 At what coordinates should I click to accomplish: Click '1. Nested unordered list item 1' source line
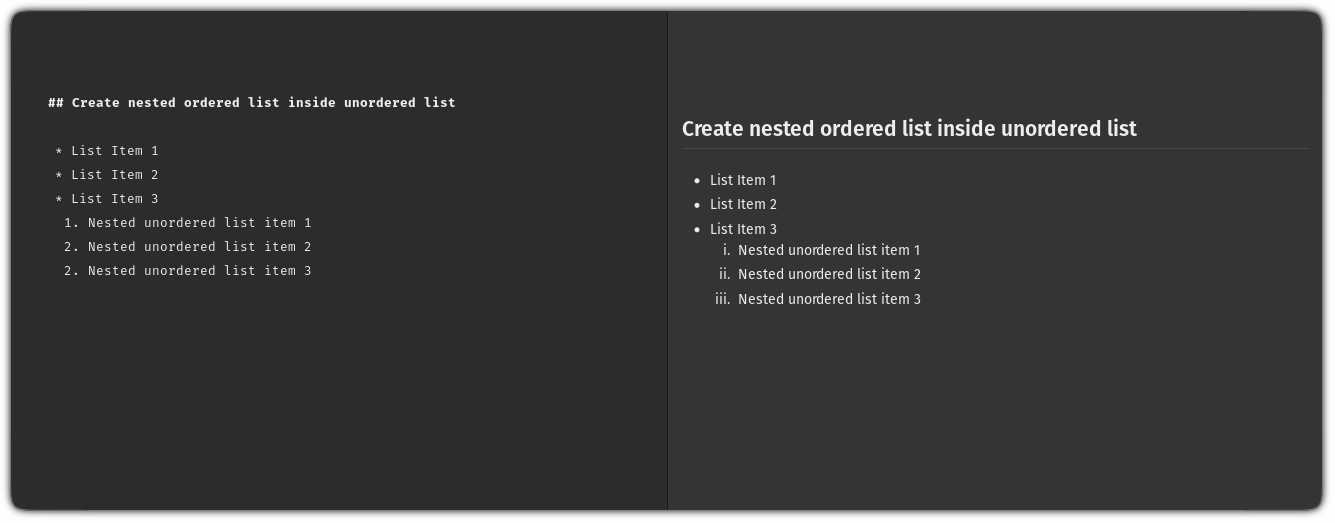(x=188, y=223)
